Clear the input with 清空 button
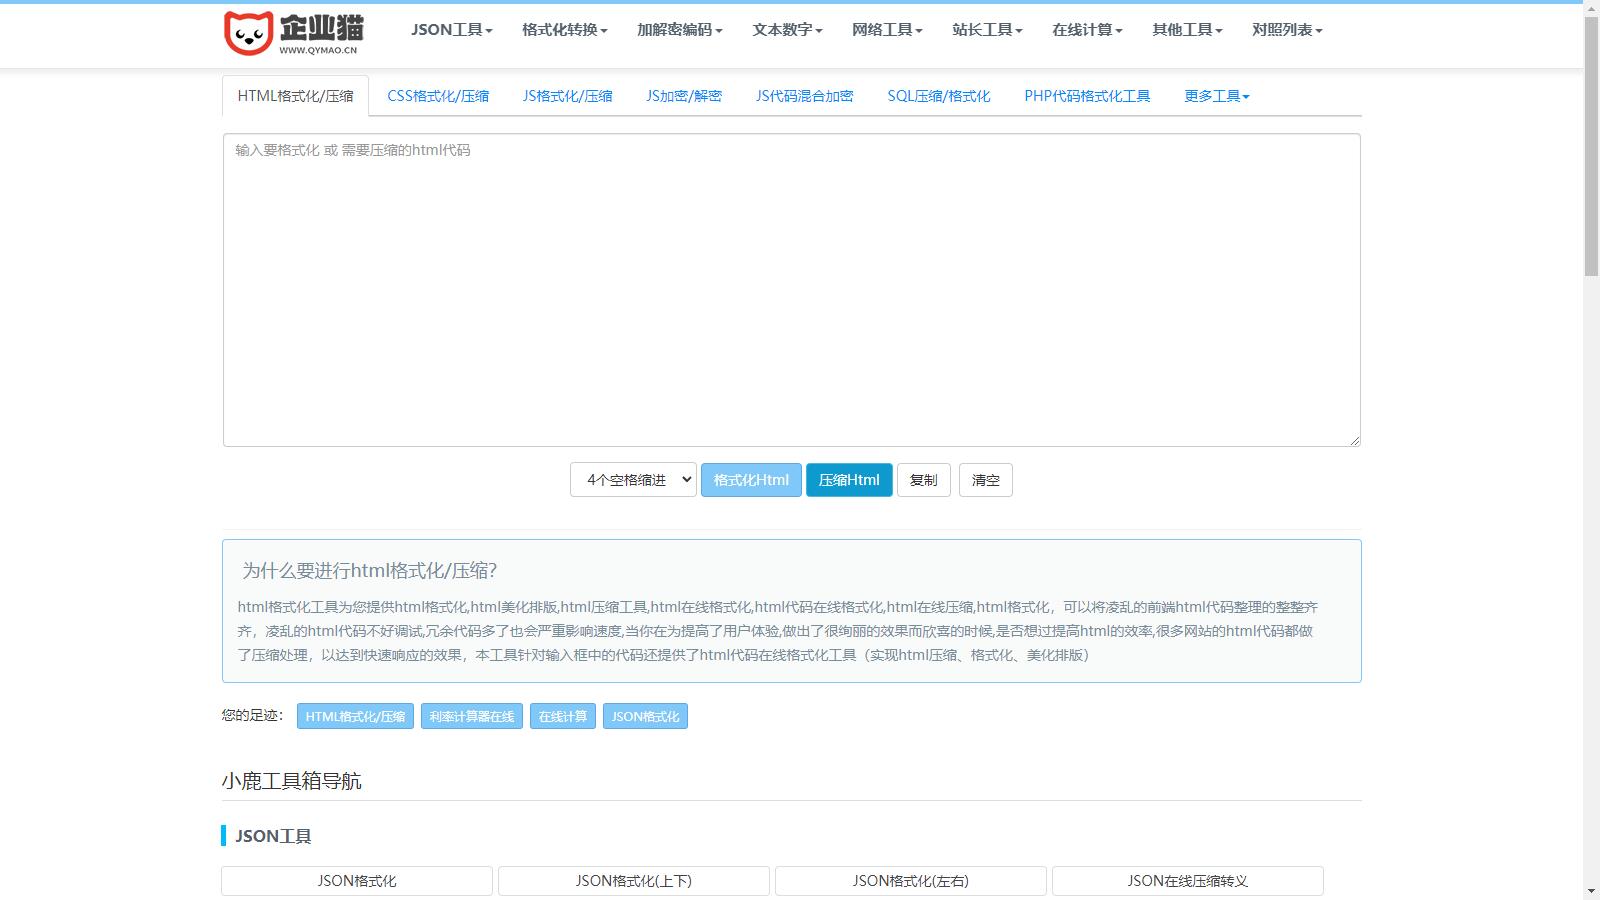1600x900 pixels. tap(985, 480)
